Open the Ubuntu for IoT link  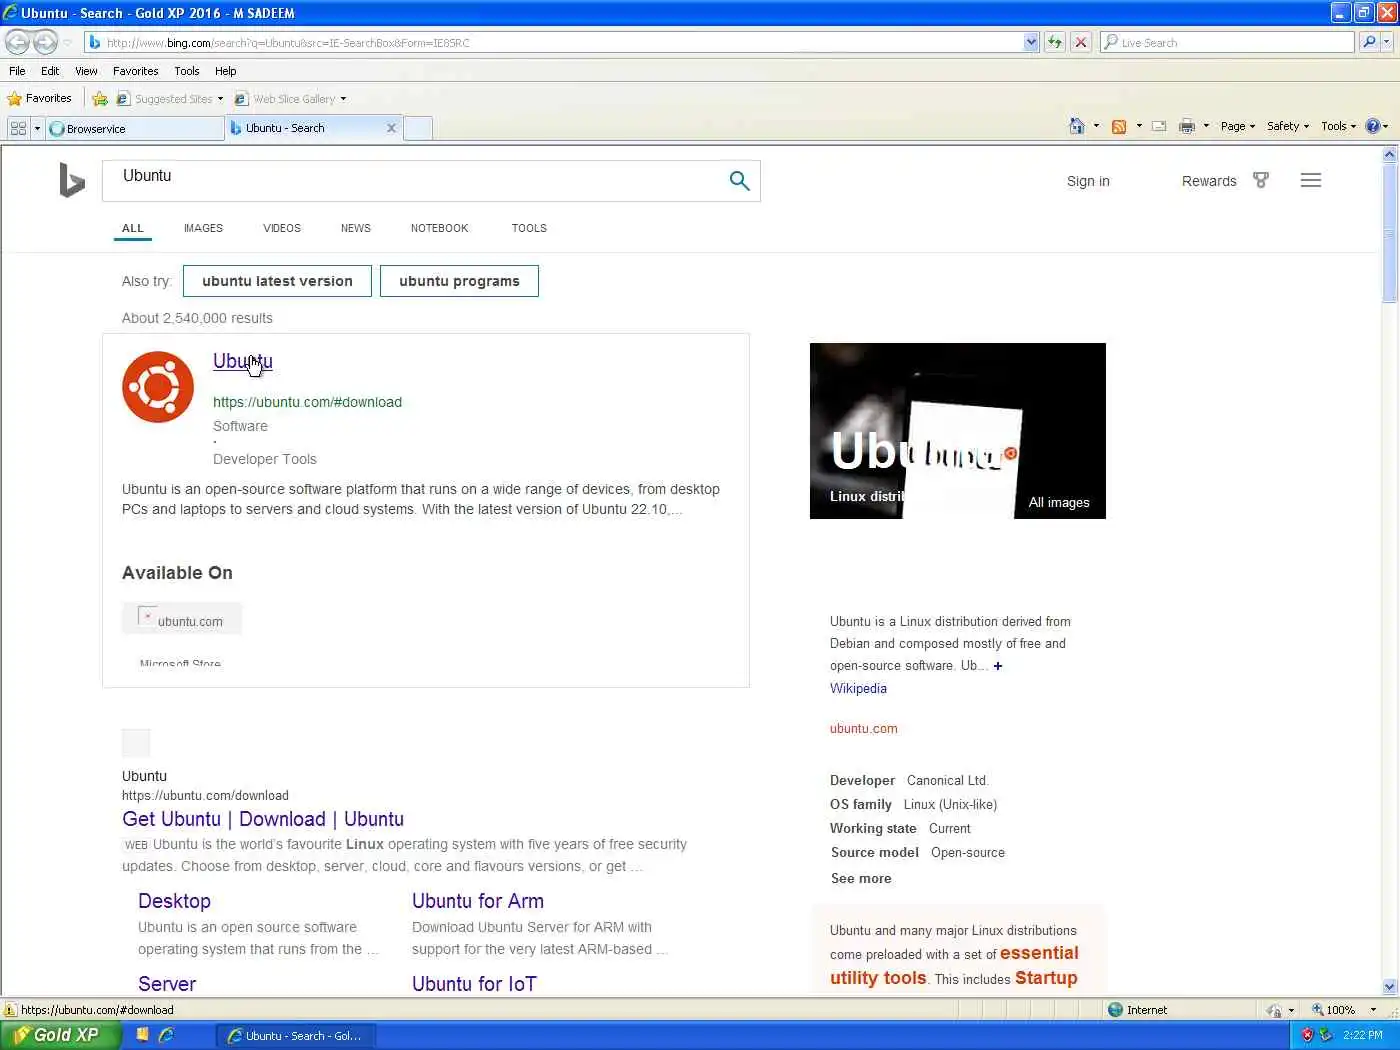(474, 984)
